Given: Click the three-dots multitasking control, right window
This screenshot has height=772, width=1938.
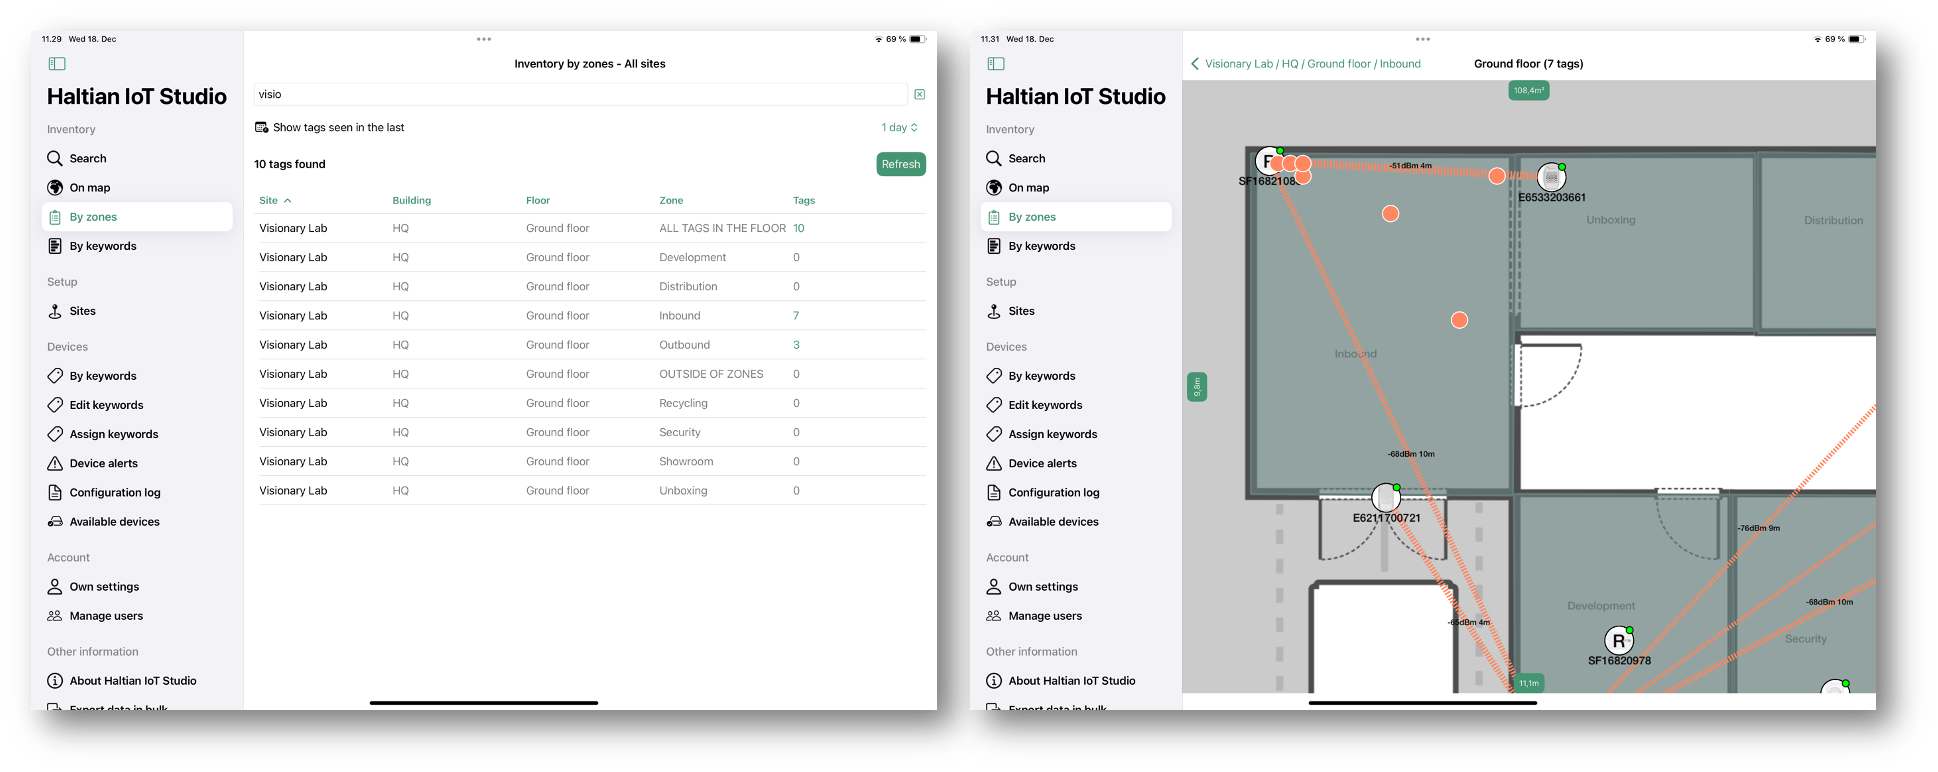Looking at the screenshot, I should tap(1423, 39).
